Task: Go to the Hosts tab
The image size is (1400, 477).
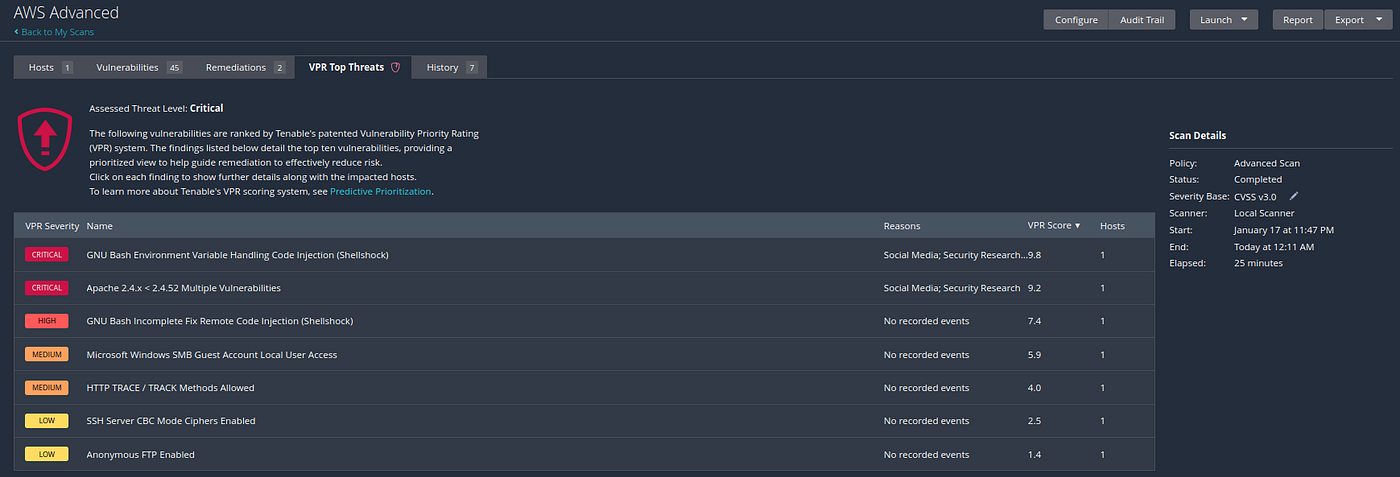Action: point(48,67)
